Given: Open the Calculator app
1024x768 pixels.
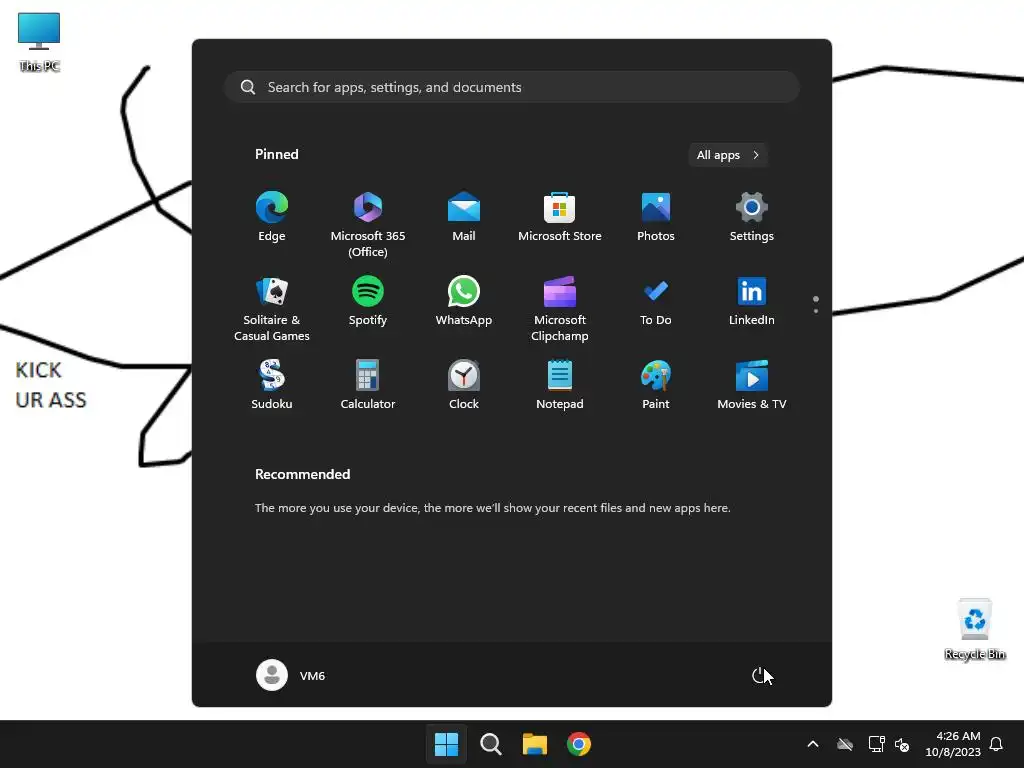Looking at the screenshot, I should tap(368, 385).
